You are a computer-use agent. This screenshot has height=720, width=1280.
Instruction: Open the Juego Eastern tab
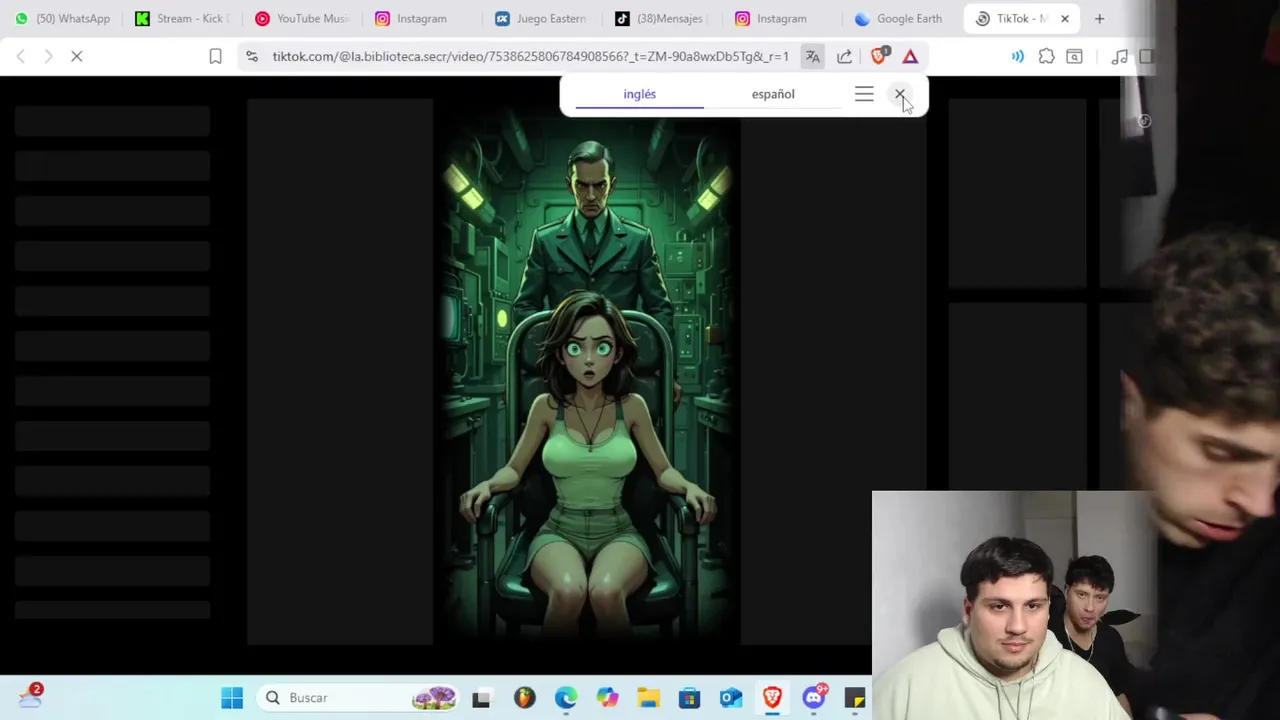click(x=542, y=18)
